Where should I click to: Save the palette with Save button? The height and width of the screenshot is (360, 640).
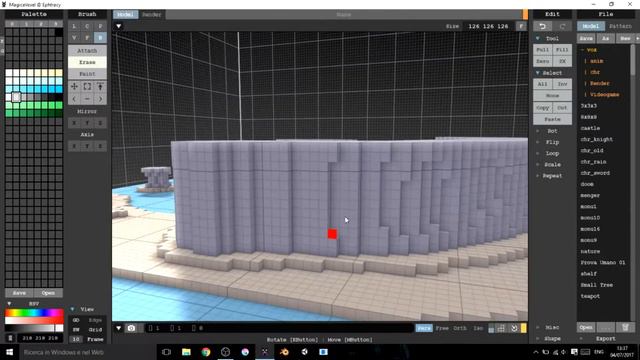(x=19, y=293)
